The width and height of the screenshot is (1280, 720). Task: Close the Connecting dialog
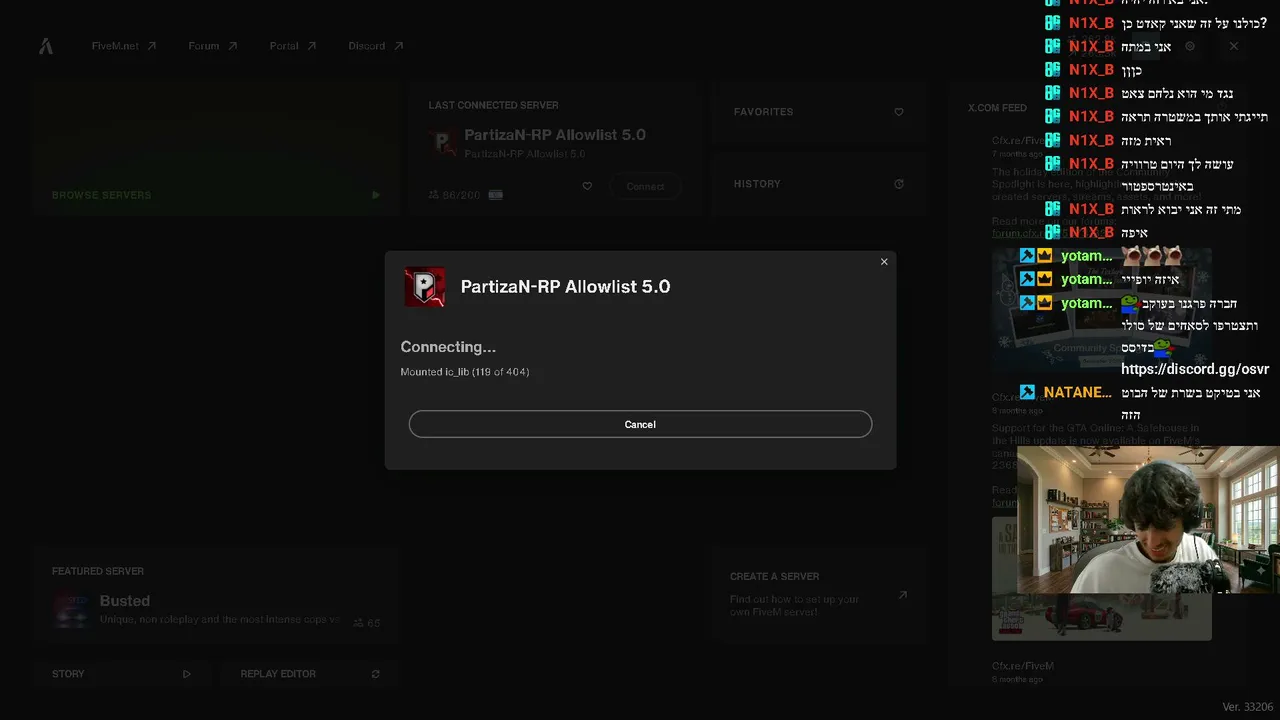click(x=884, y=262)
